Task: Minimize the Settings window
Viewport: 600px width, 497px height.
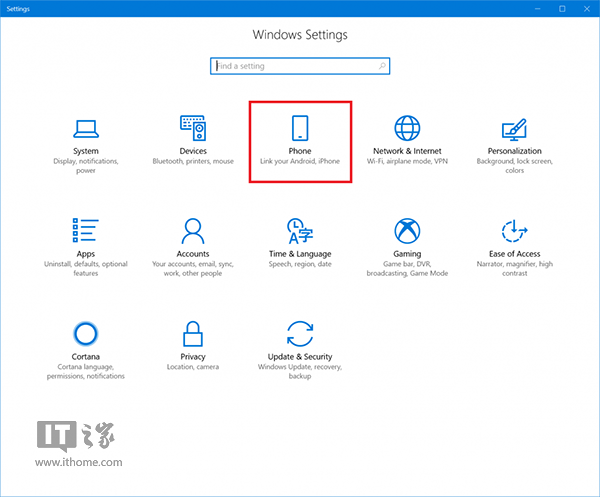Action: 538,8
